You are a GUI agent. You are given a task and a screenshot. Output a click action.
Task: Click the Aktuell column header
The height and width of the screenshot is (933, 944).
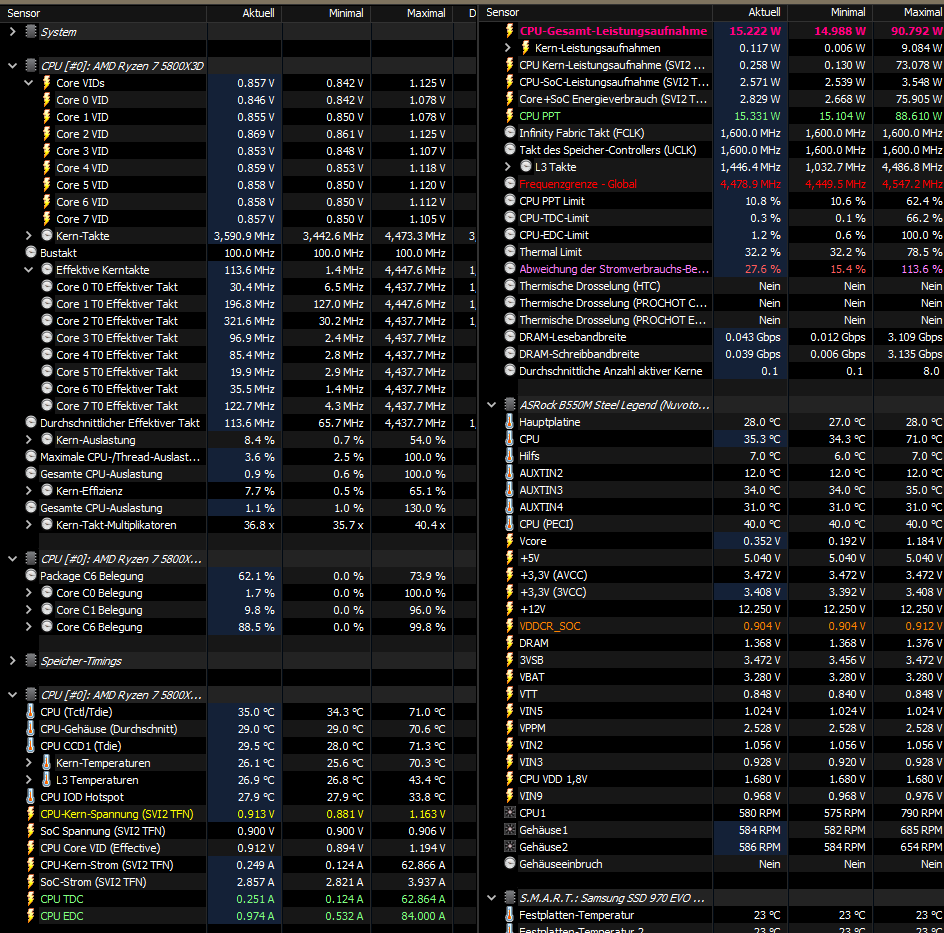[x=258, y=12]
